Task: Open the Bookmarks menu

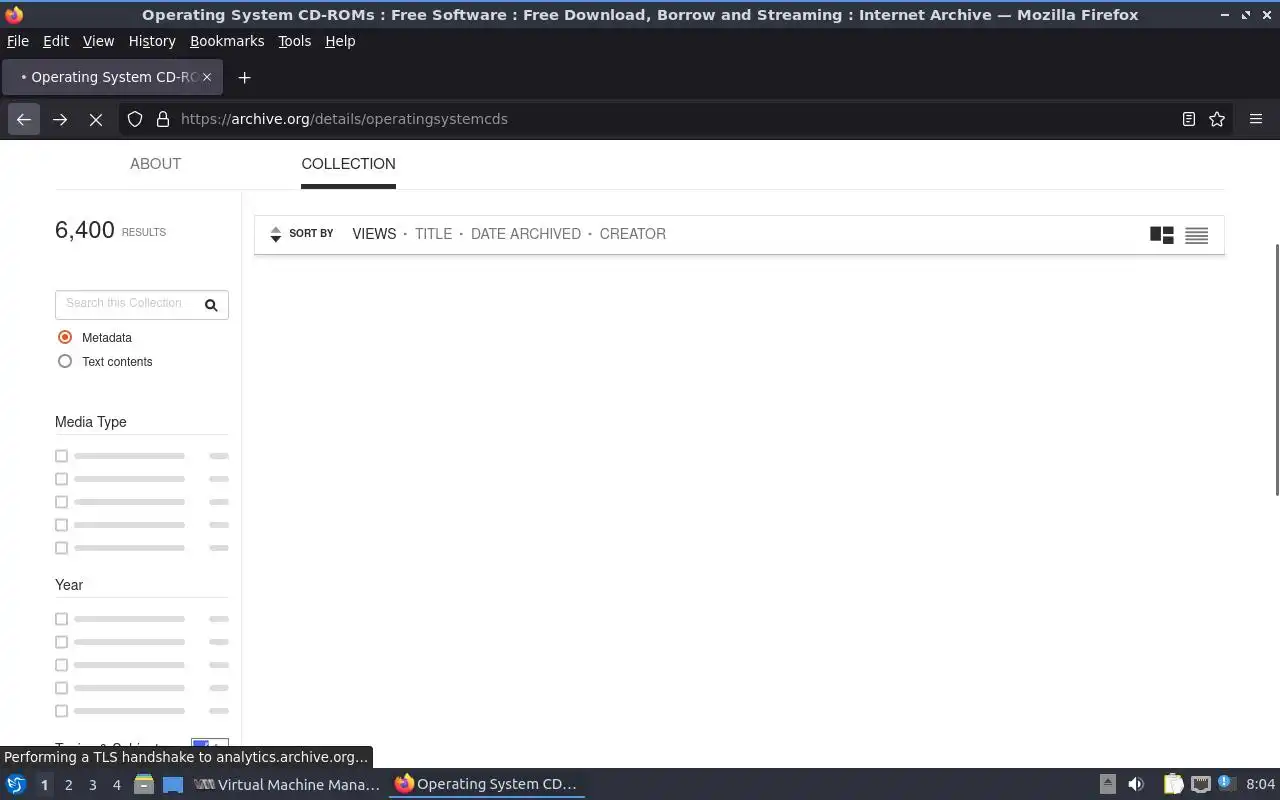Action: [x=227, y=41]
